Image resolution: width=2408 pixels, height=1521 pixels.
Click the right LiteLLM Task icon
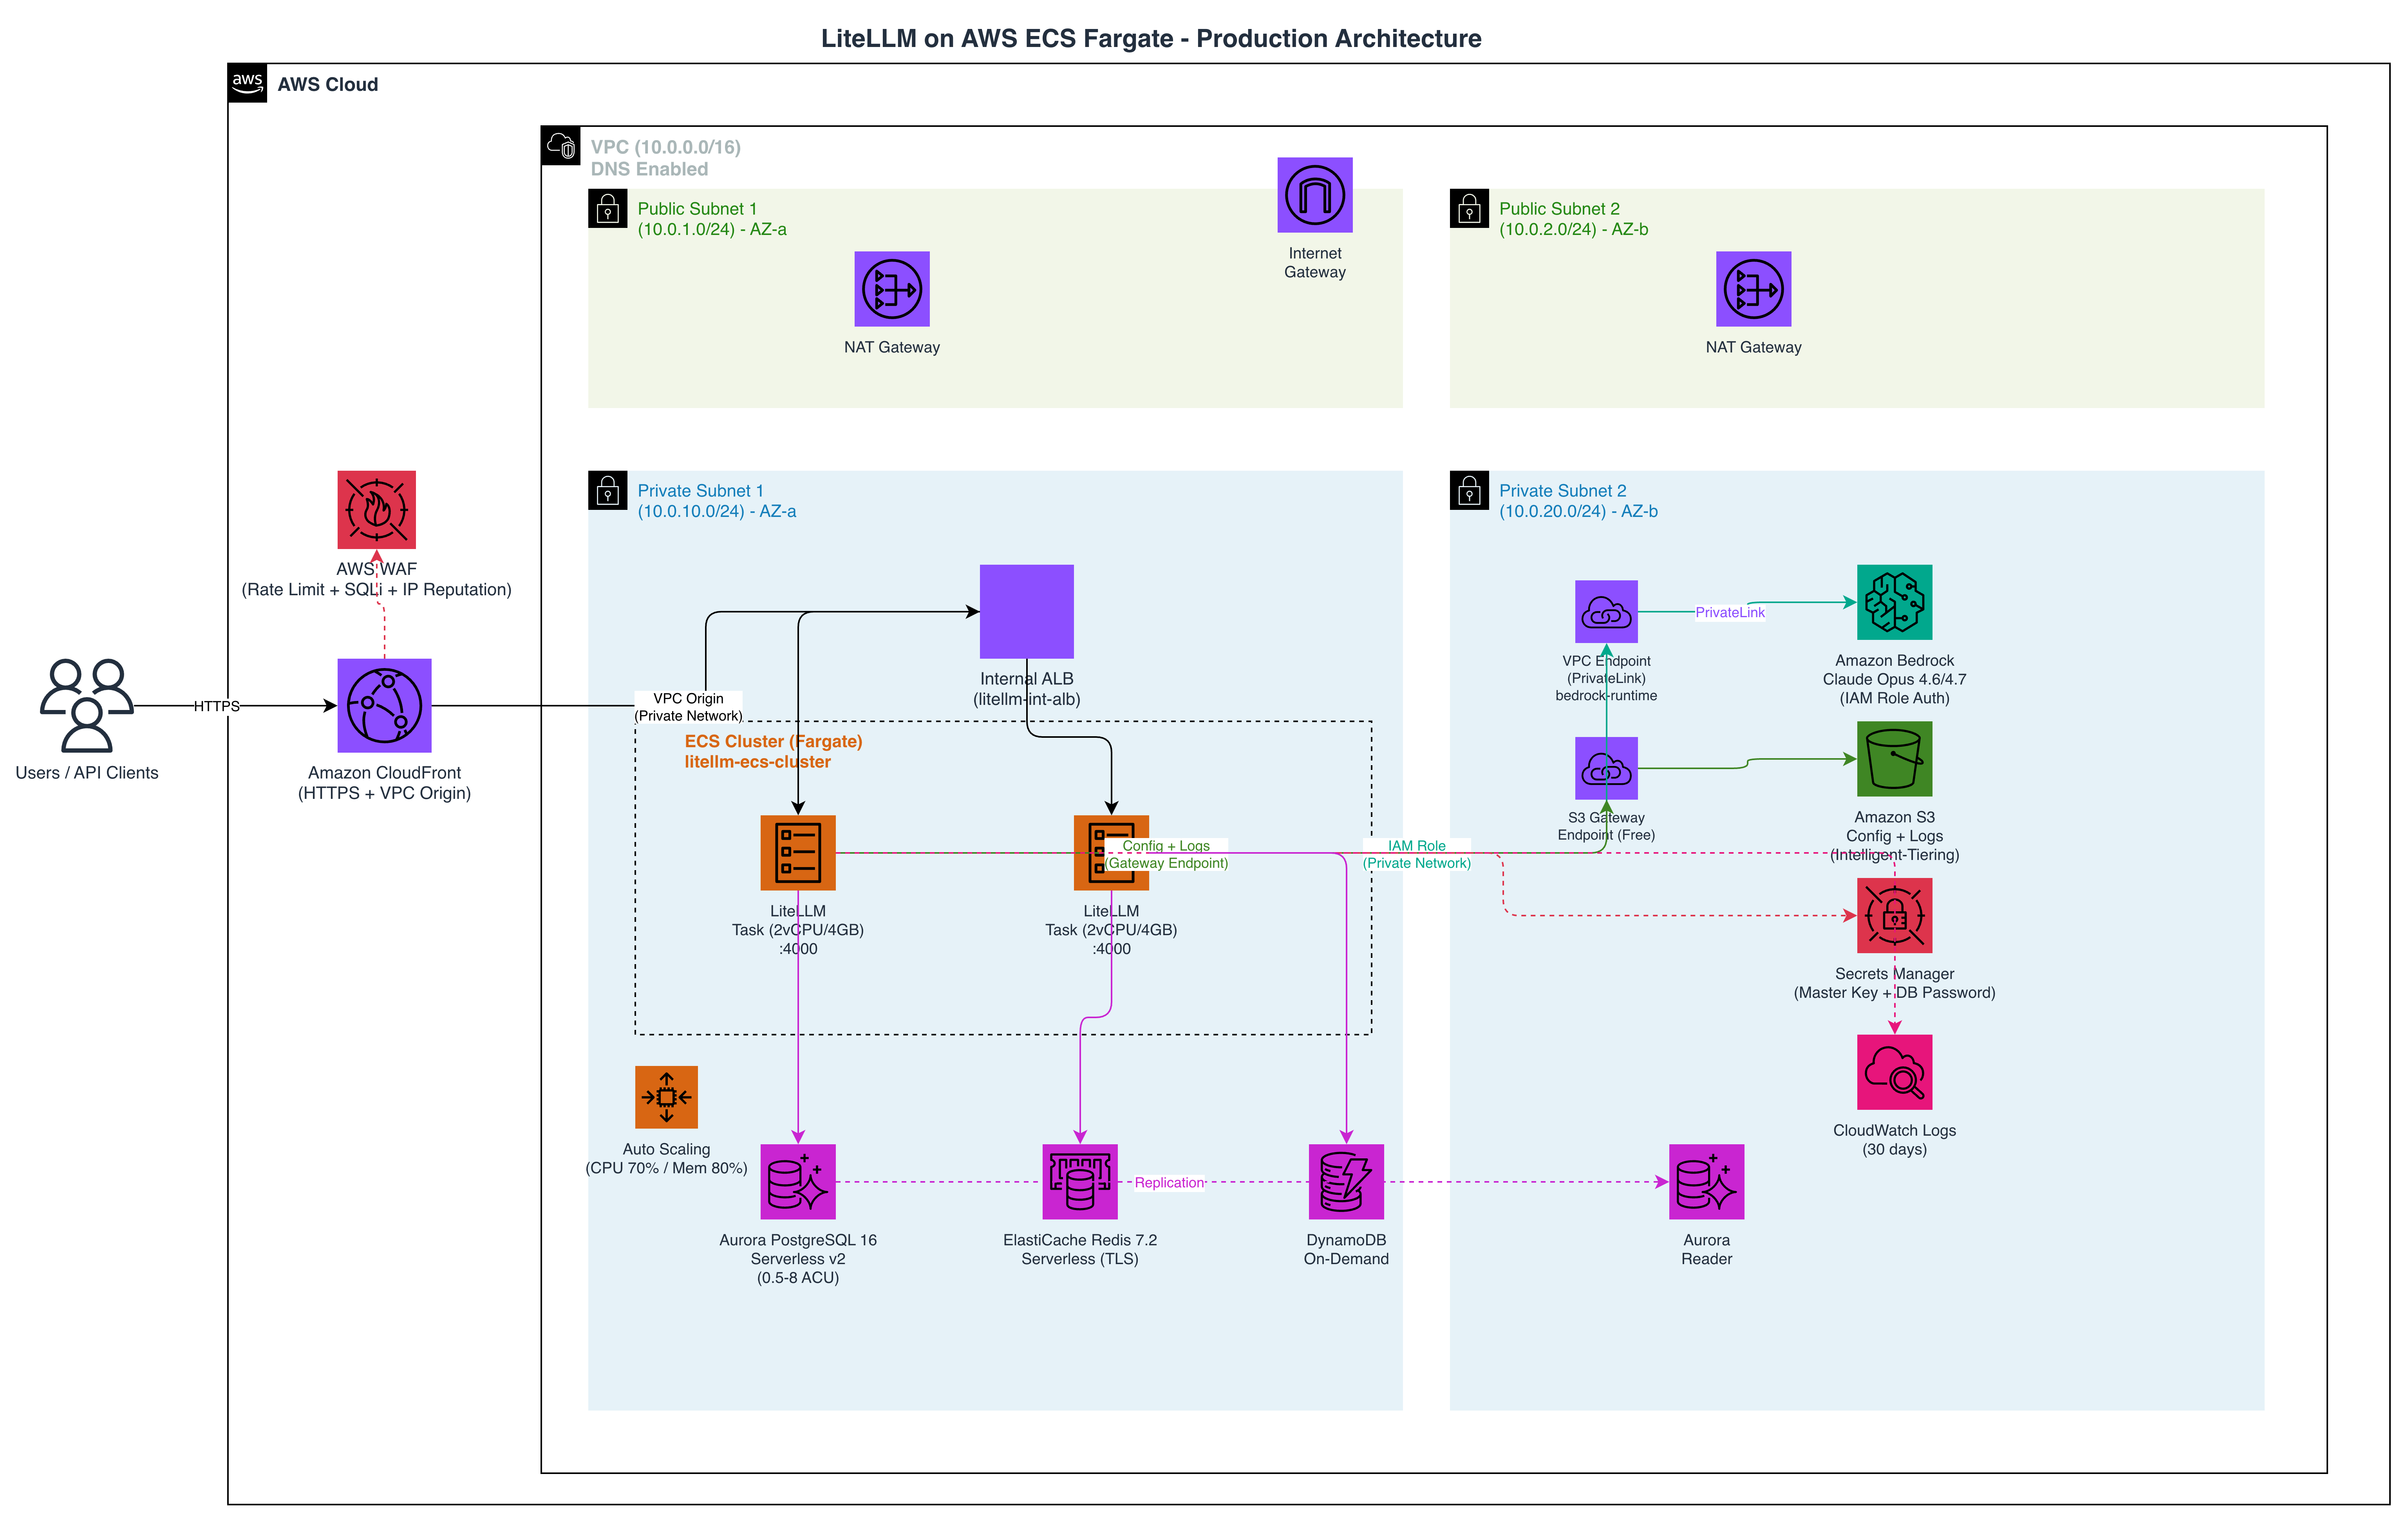(x=1111, y=853)
